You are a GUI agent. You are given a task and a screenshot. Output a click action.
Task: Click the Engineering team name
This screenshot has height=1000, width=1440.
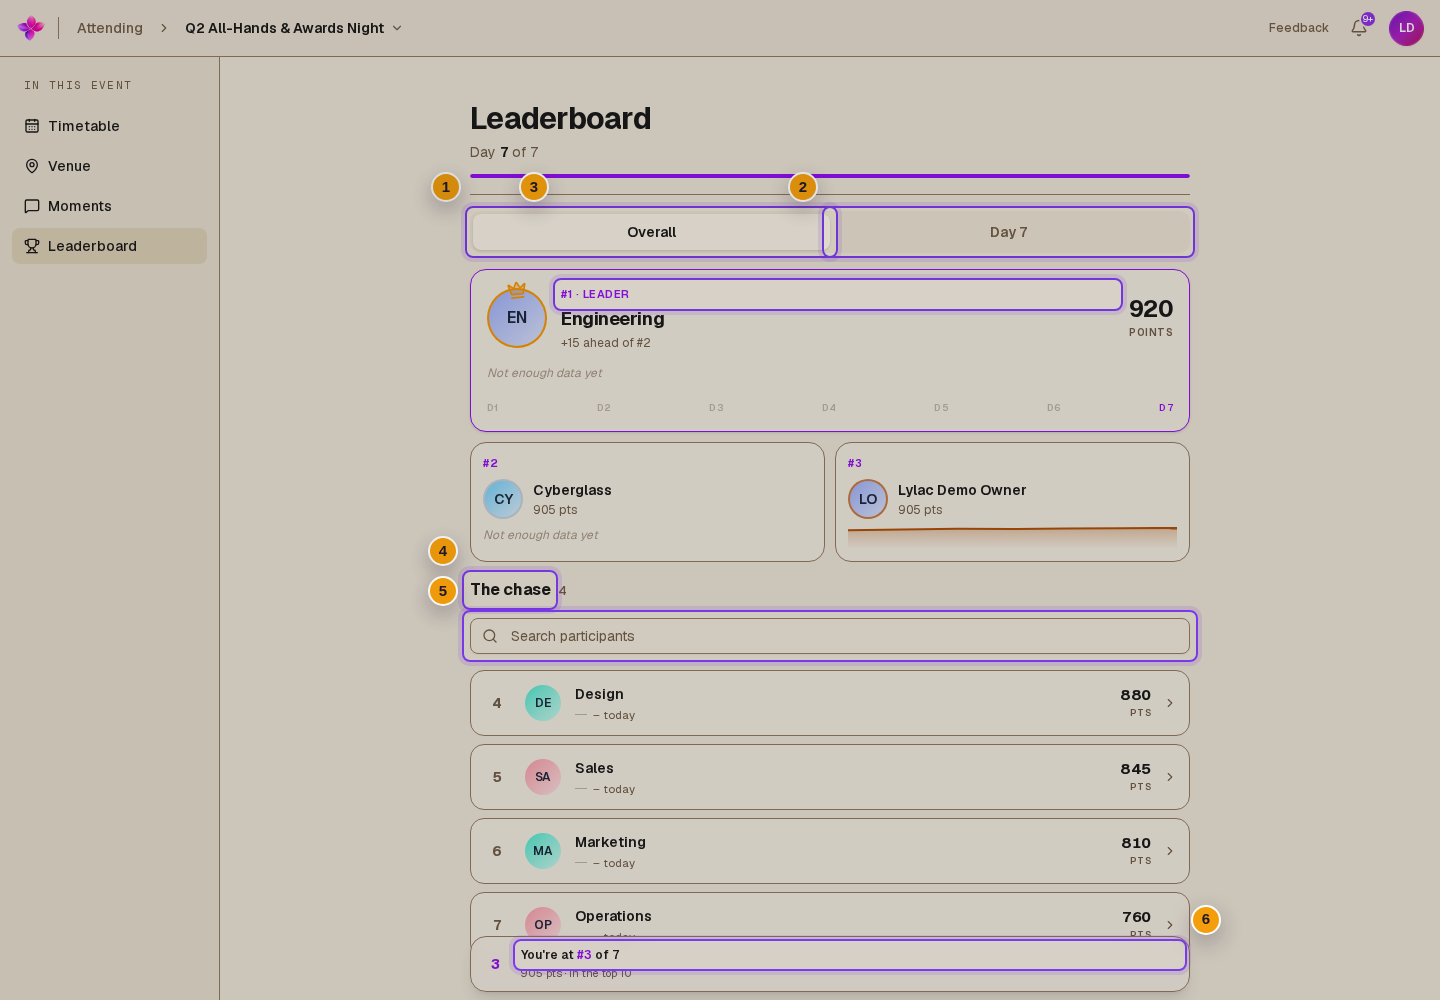[613, 319]
